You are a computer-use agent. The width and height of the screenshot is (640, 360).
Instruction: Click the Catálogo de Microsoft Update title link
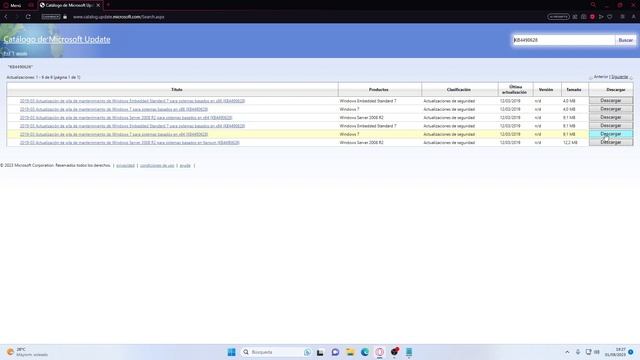pyautogui.click(x=57, y=39)
